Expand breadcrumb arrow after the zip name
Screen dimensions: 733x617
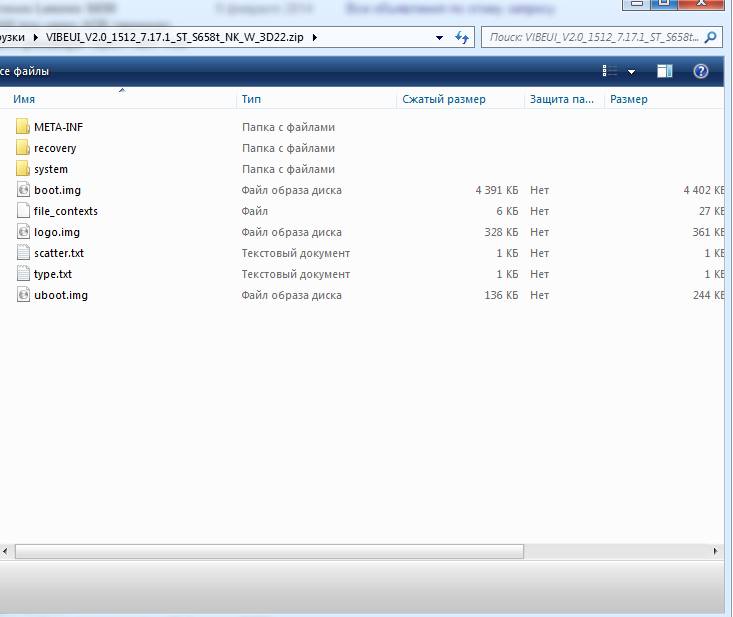(315, 37)
